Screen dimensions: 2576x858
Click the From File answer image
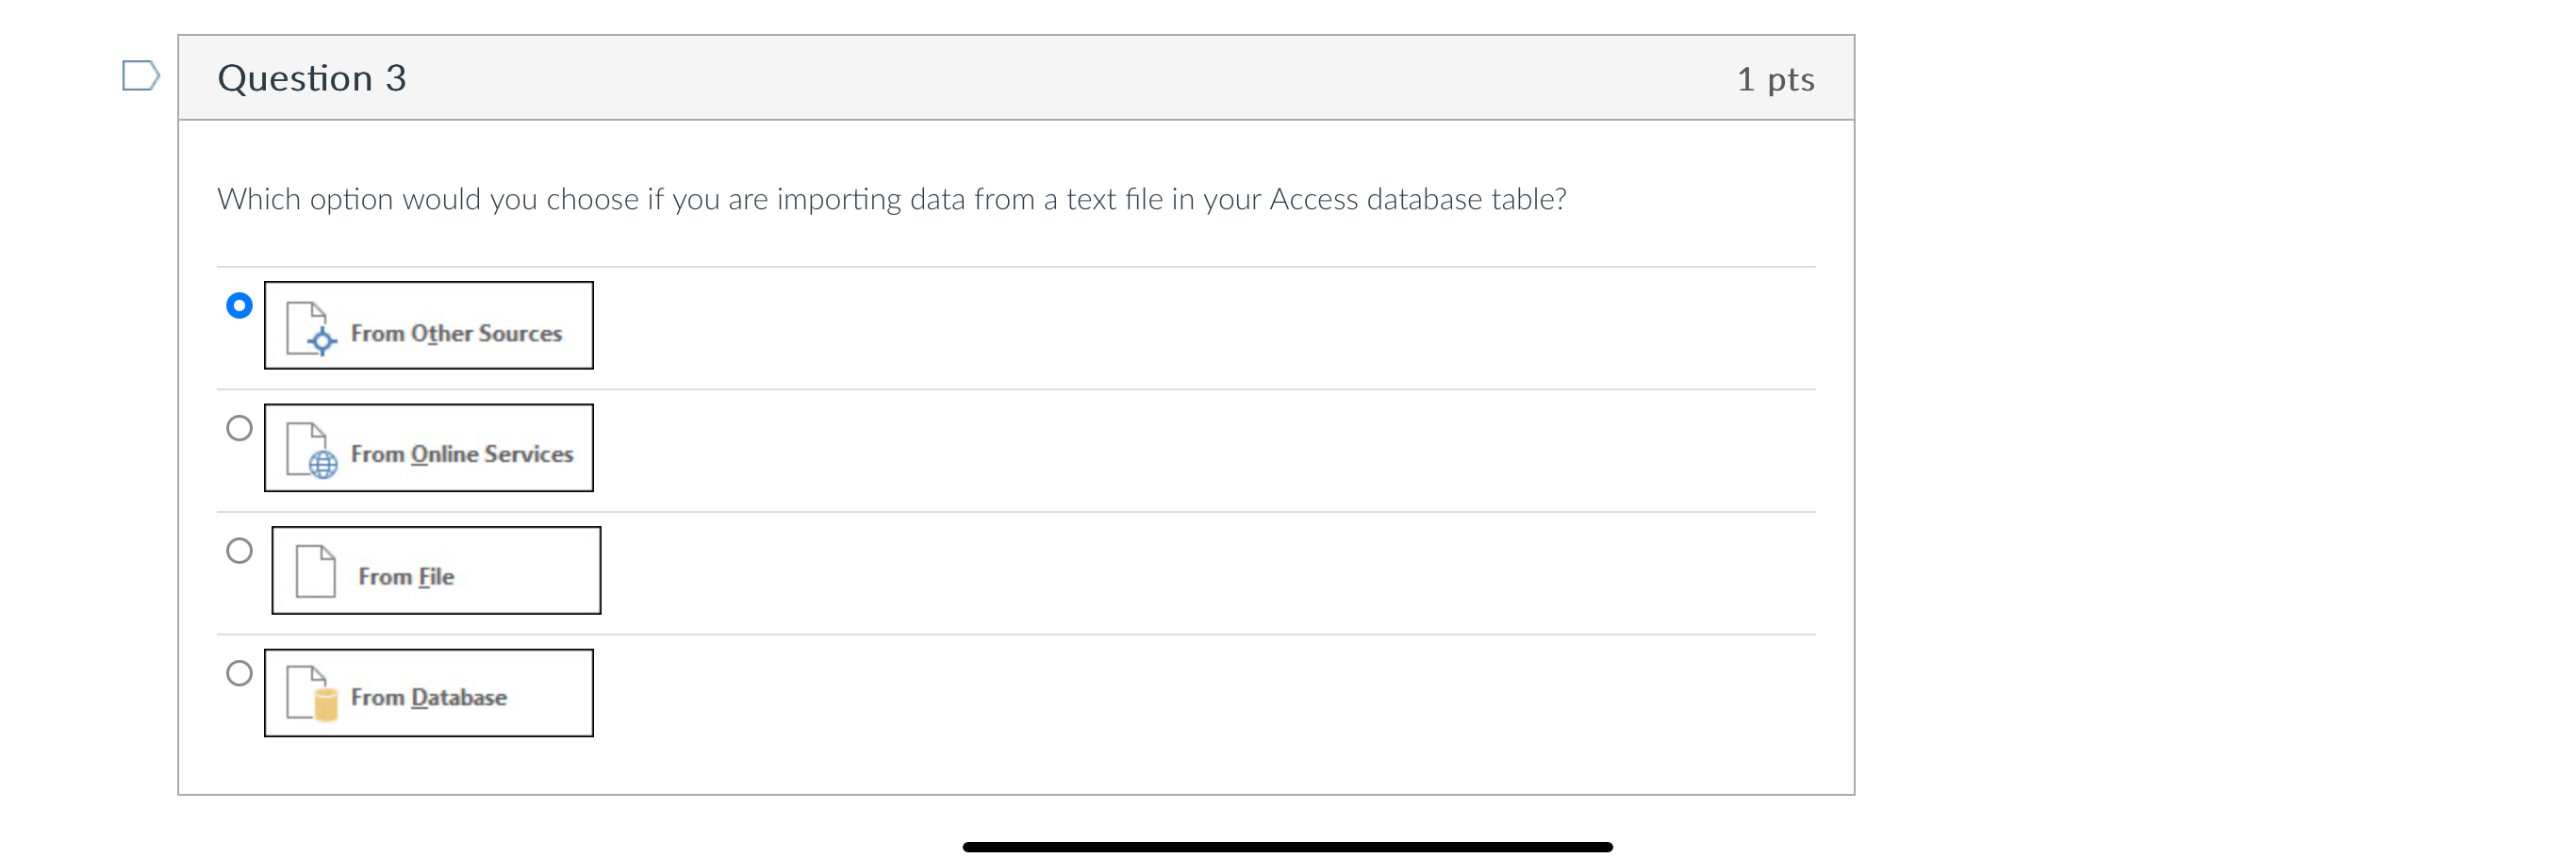pos(436,570)
